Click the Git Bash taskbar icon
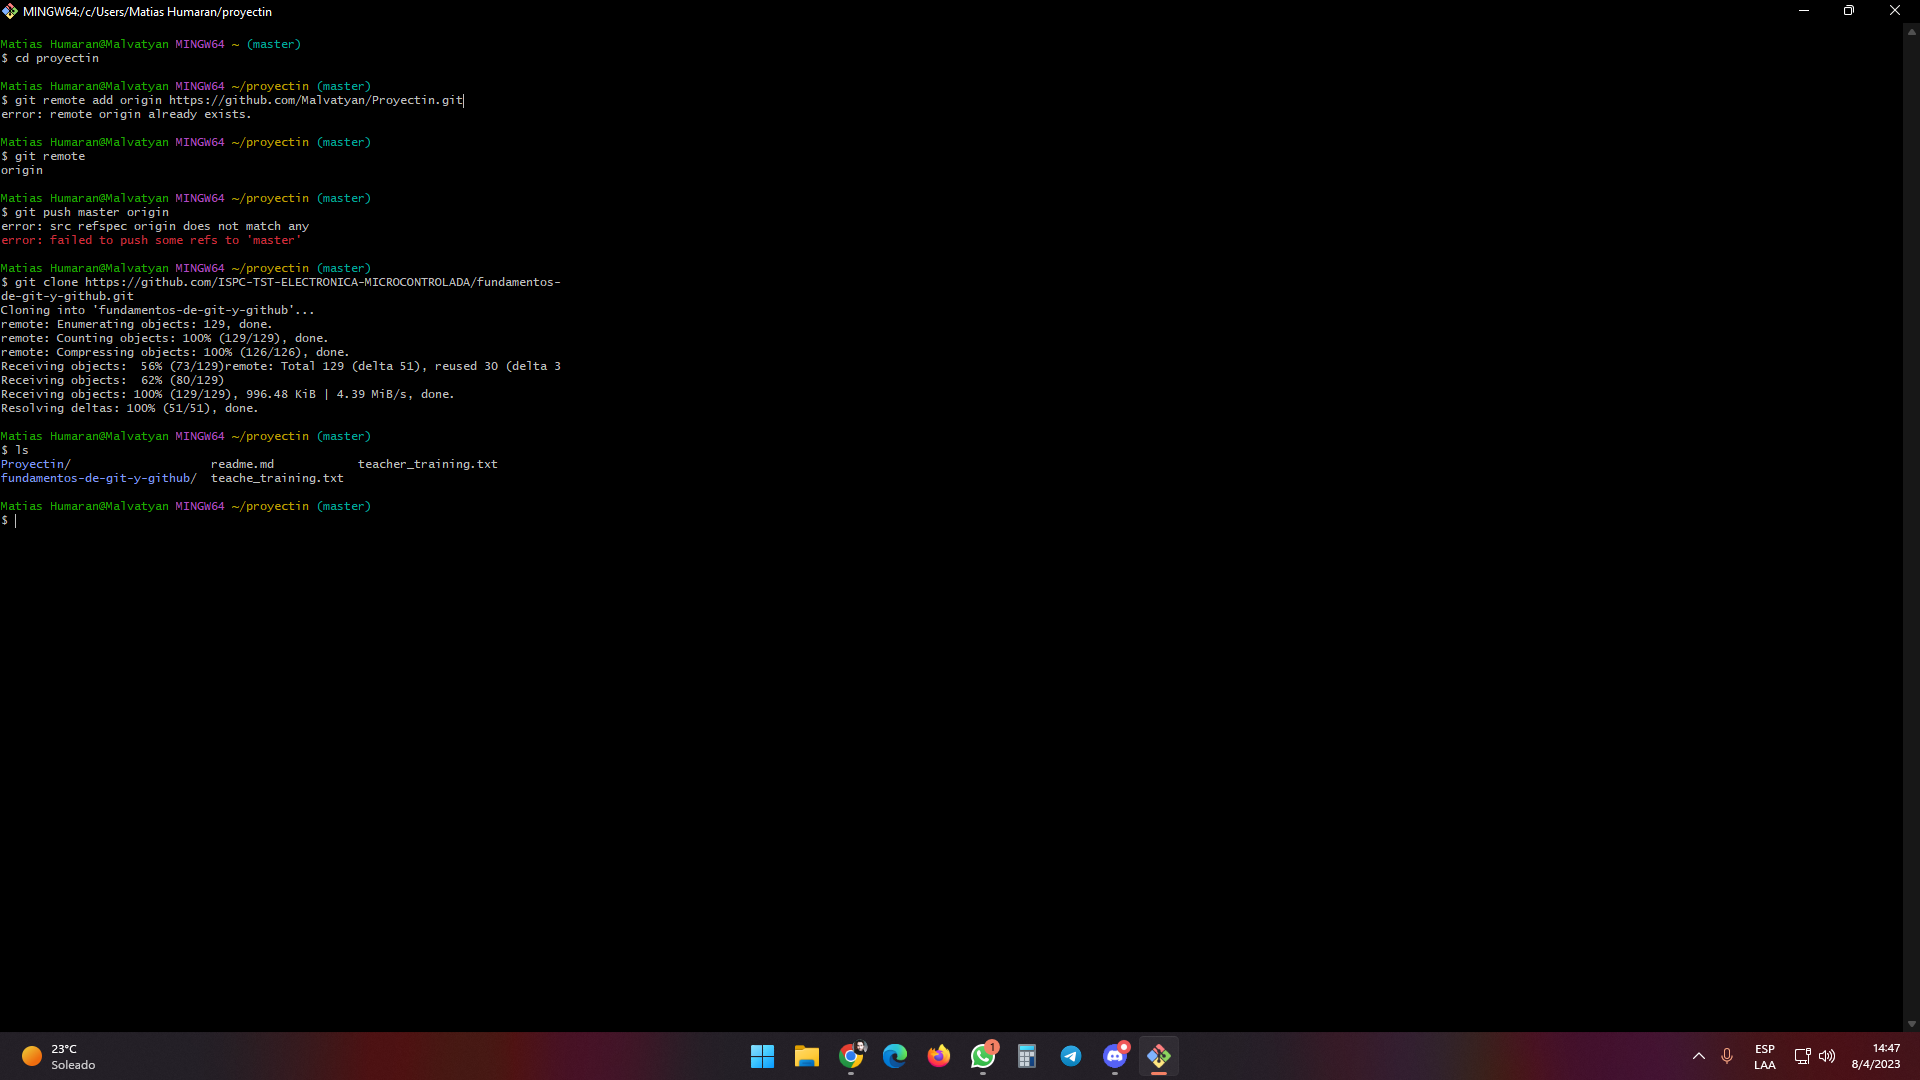This screenshot has height=1080, width=1920. pos(1159,1056)
